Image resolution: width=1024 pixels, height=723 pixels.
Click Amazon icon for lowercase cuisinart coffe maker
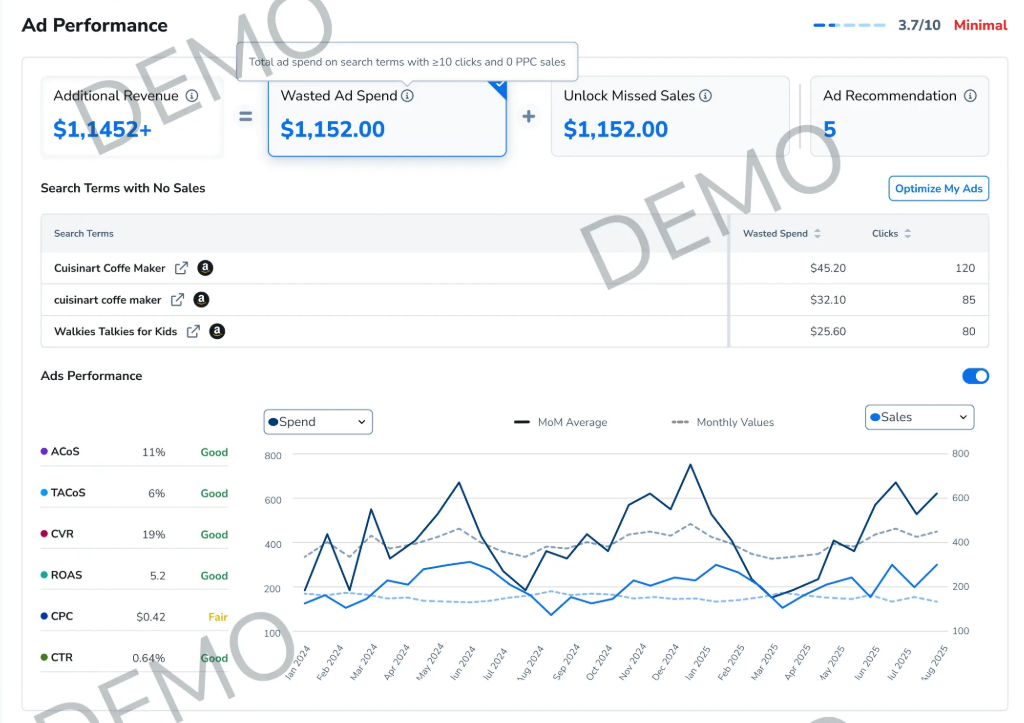point(201,300)
